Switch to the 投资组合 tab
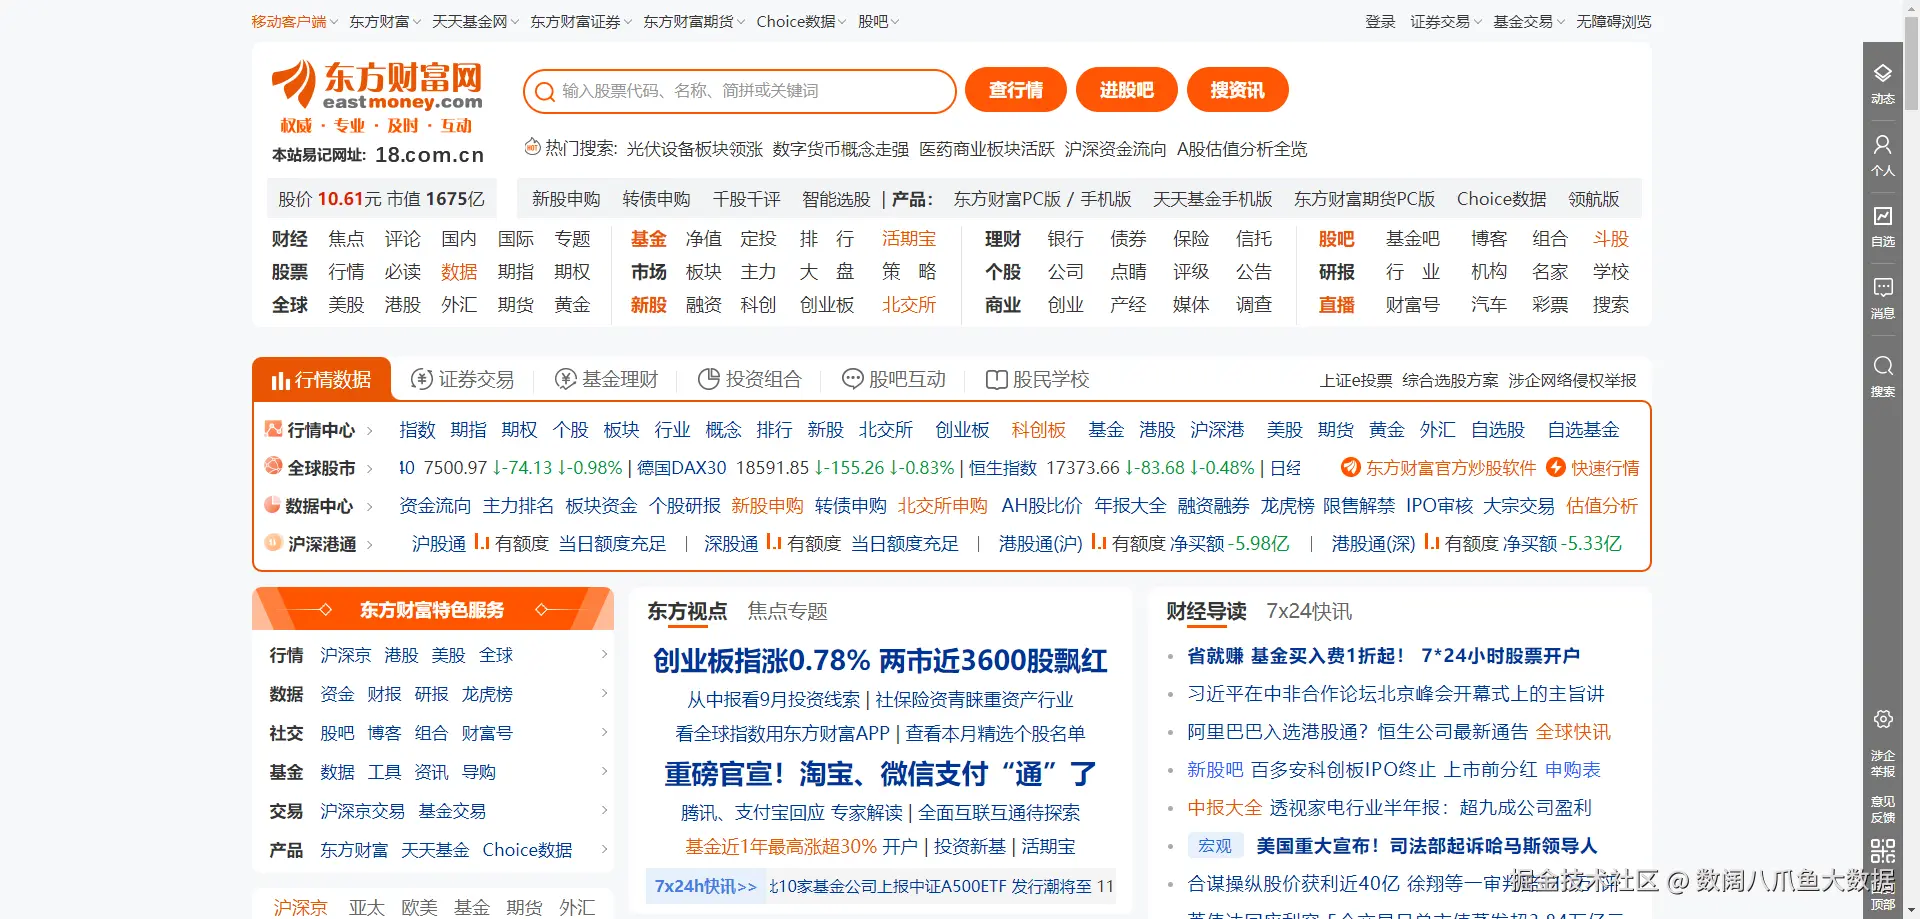The height and width of the screenshot is (919, 1920). (x=750, y=380)
